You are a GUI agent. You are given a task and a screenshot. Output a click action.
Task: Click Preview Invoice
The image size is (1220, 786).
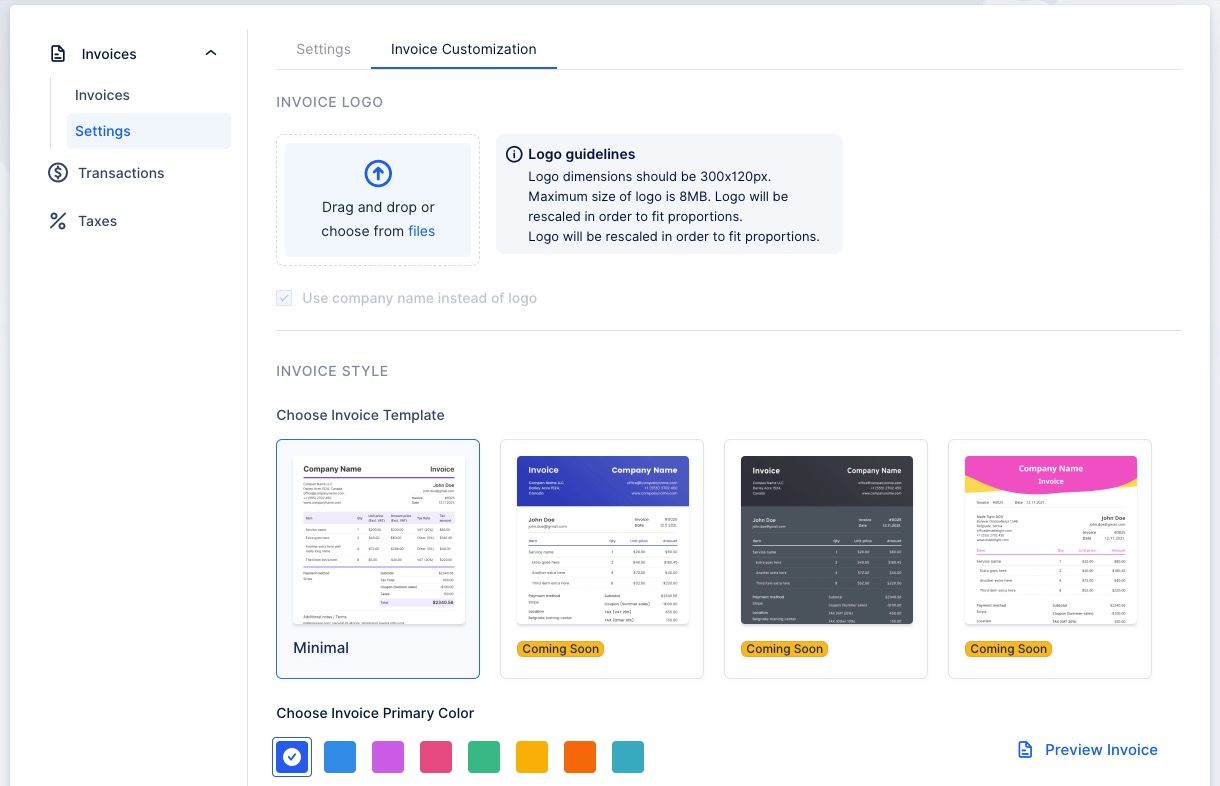tap(1100, 749)
